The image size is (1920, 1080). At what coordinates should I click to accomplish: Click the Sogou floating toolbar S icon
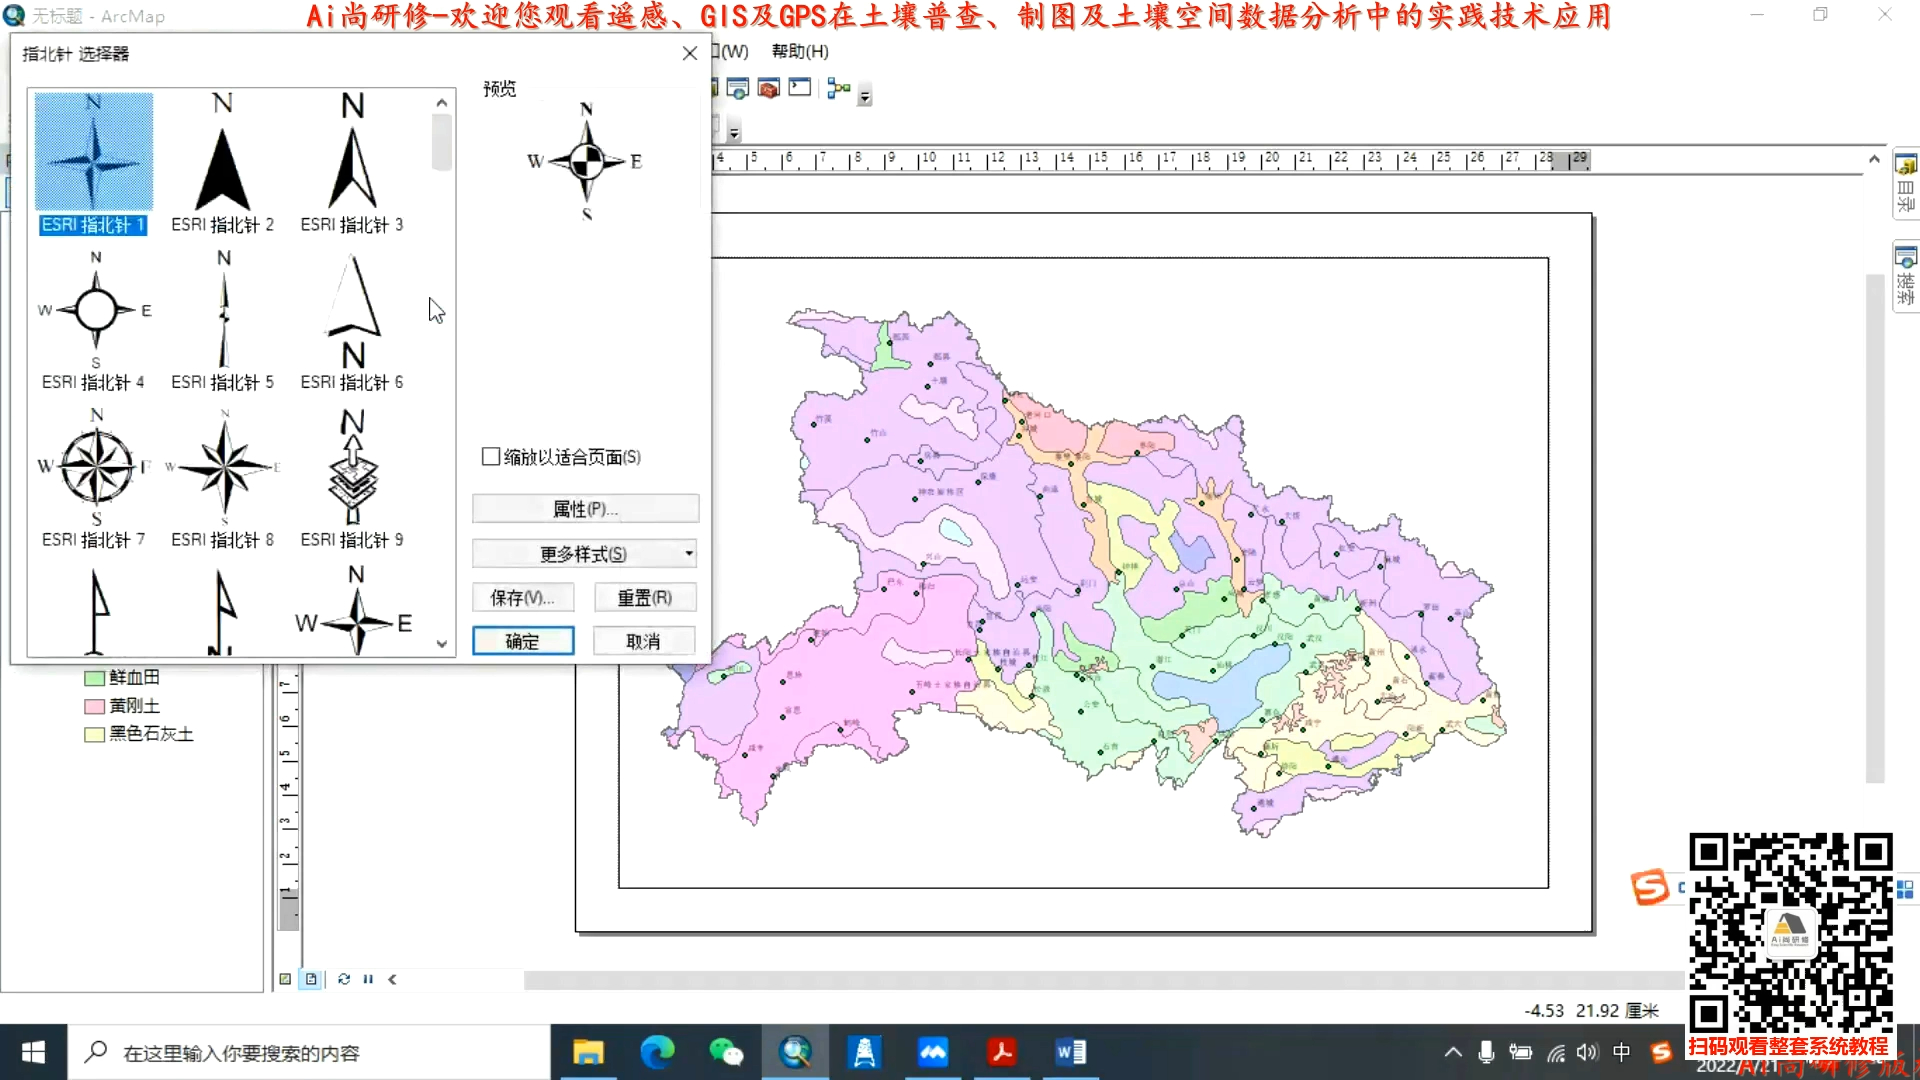click(1649, 887)
